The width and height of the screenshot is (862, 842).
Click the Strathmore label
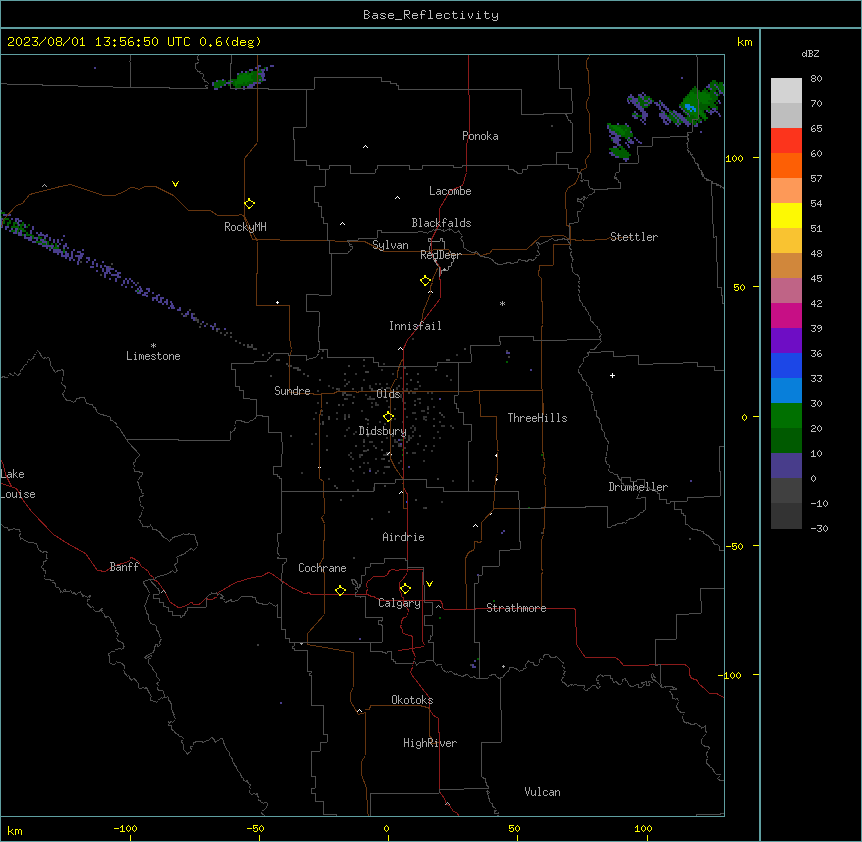[x=516, y=608]
